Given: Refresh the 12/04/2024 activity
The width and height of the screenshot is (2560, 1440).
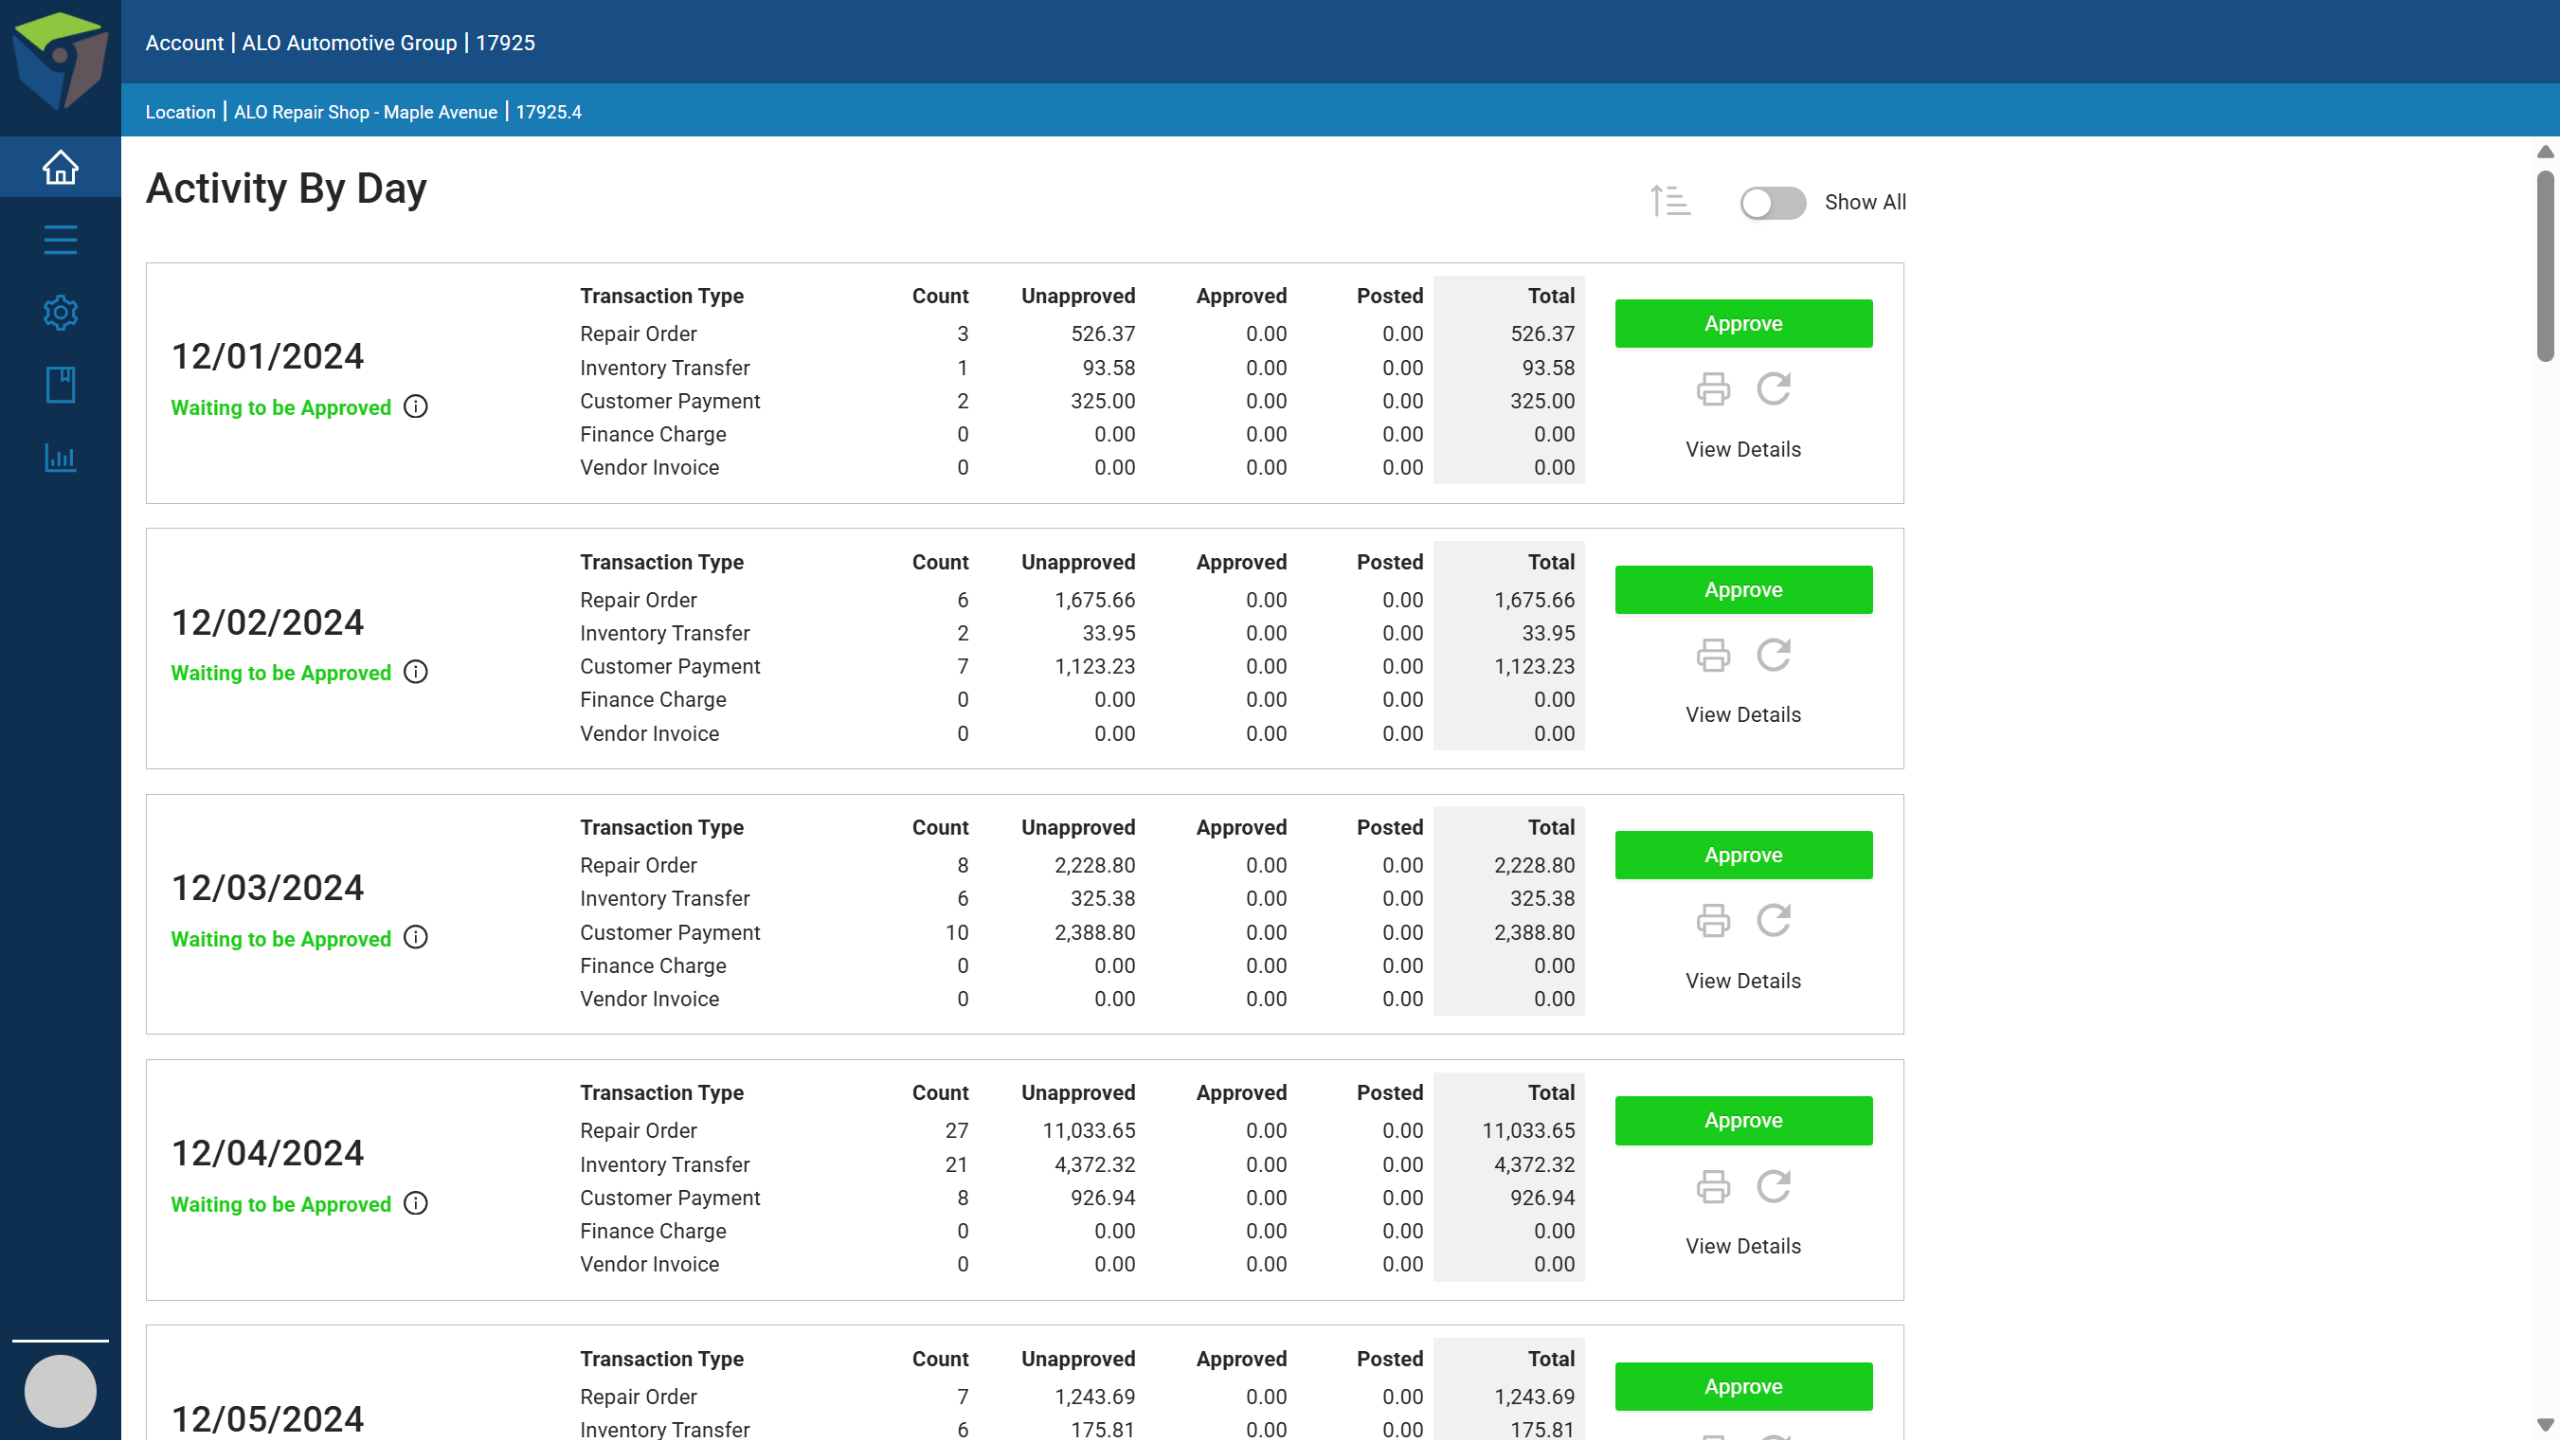Looking at the screenshot, I should coord(1773,1186).
